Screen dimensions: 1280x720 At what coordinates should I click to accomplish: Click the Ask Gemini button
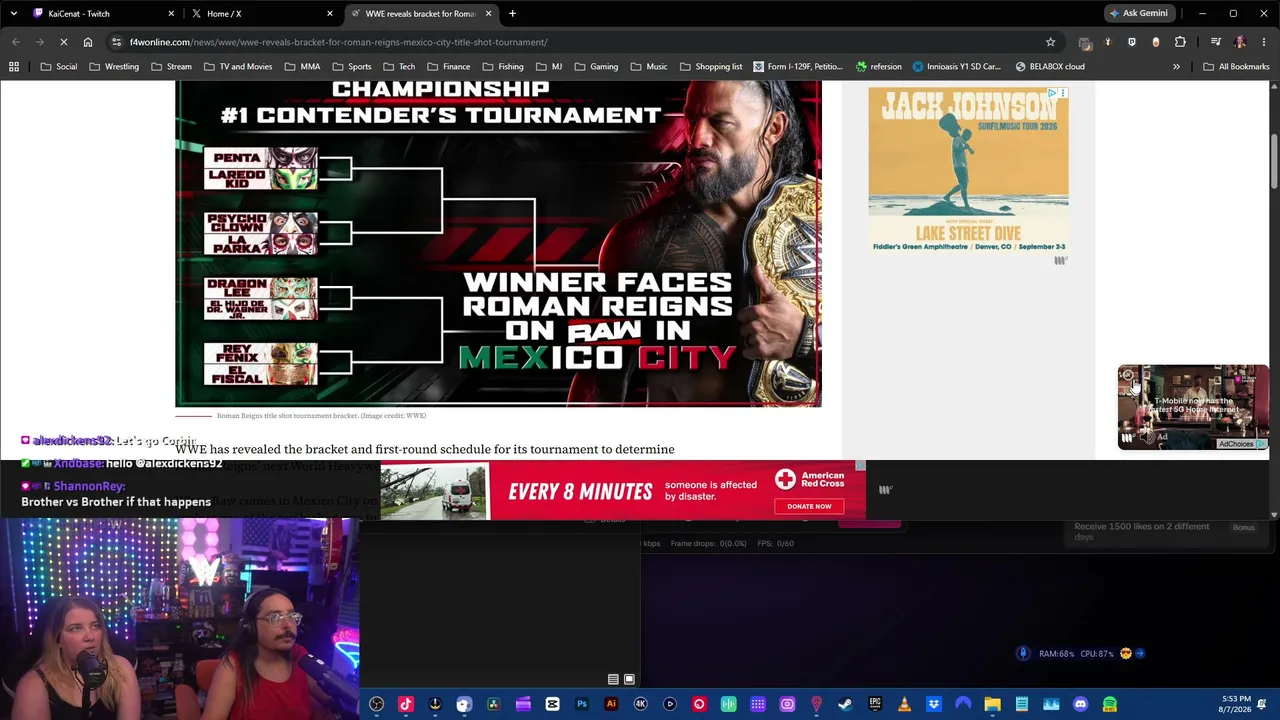coord(1139,14)
